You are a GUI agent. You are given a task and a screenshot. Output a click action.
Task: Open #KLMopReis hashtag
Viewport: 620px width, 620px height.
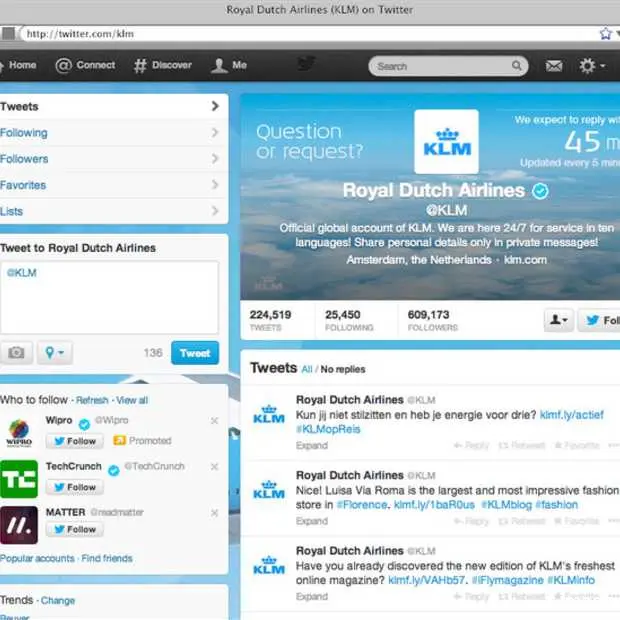(x=328, y=429)
